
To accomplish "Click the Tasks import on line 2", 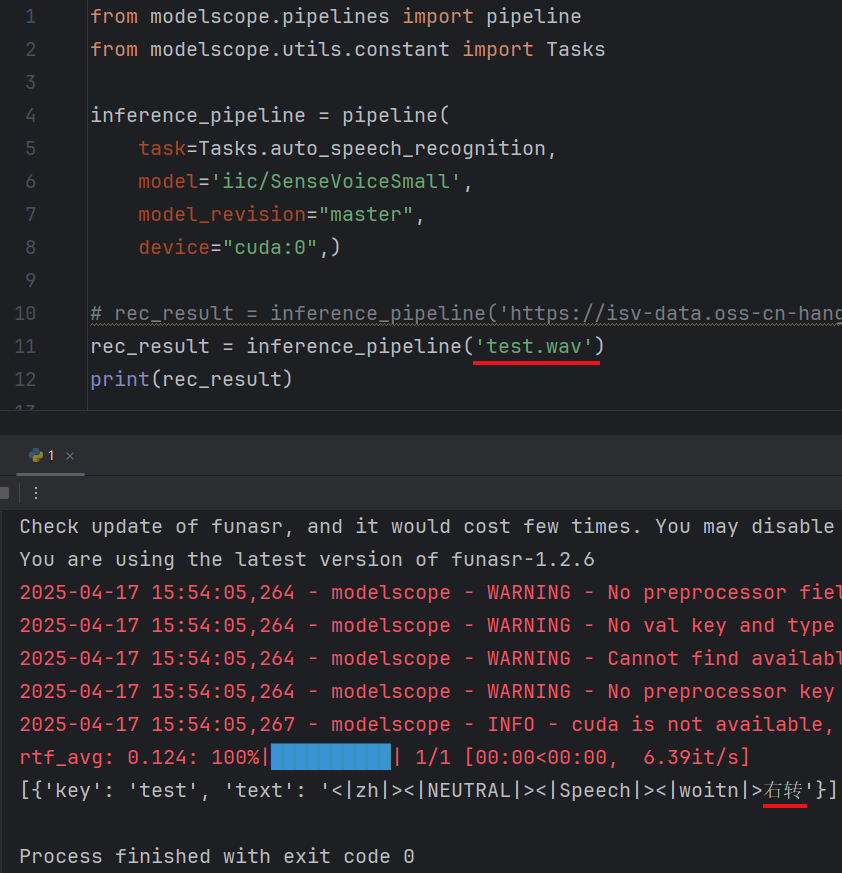I will click(575, 48).
